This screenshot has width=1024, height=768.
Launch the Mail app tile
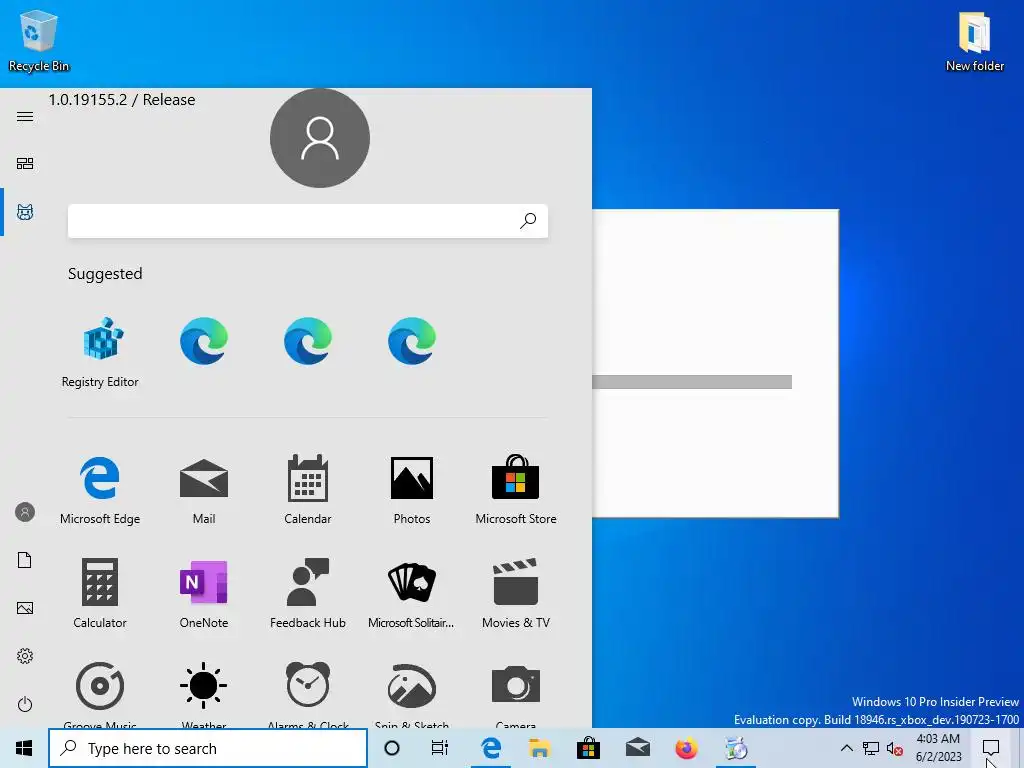point(204,490)
